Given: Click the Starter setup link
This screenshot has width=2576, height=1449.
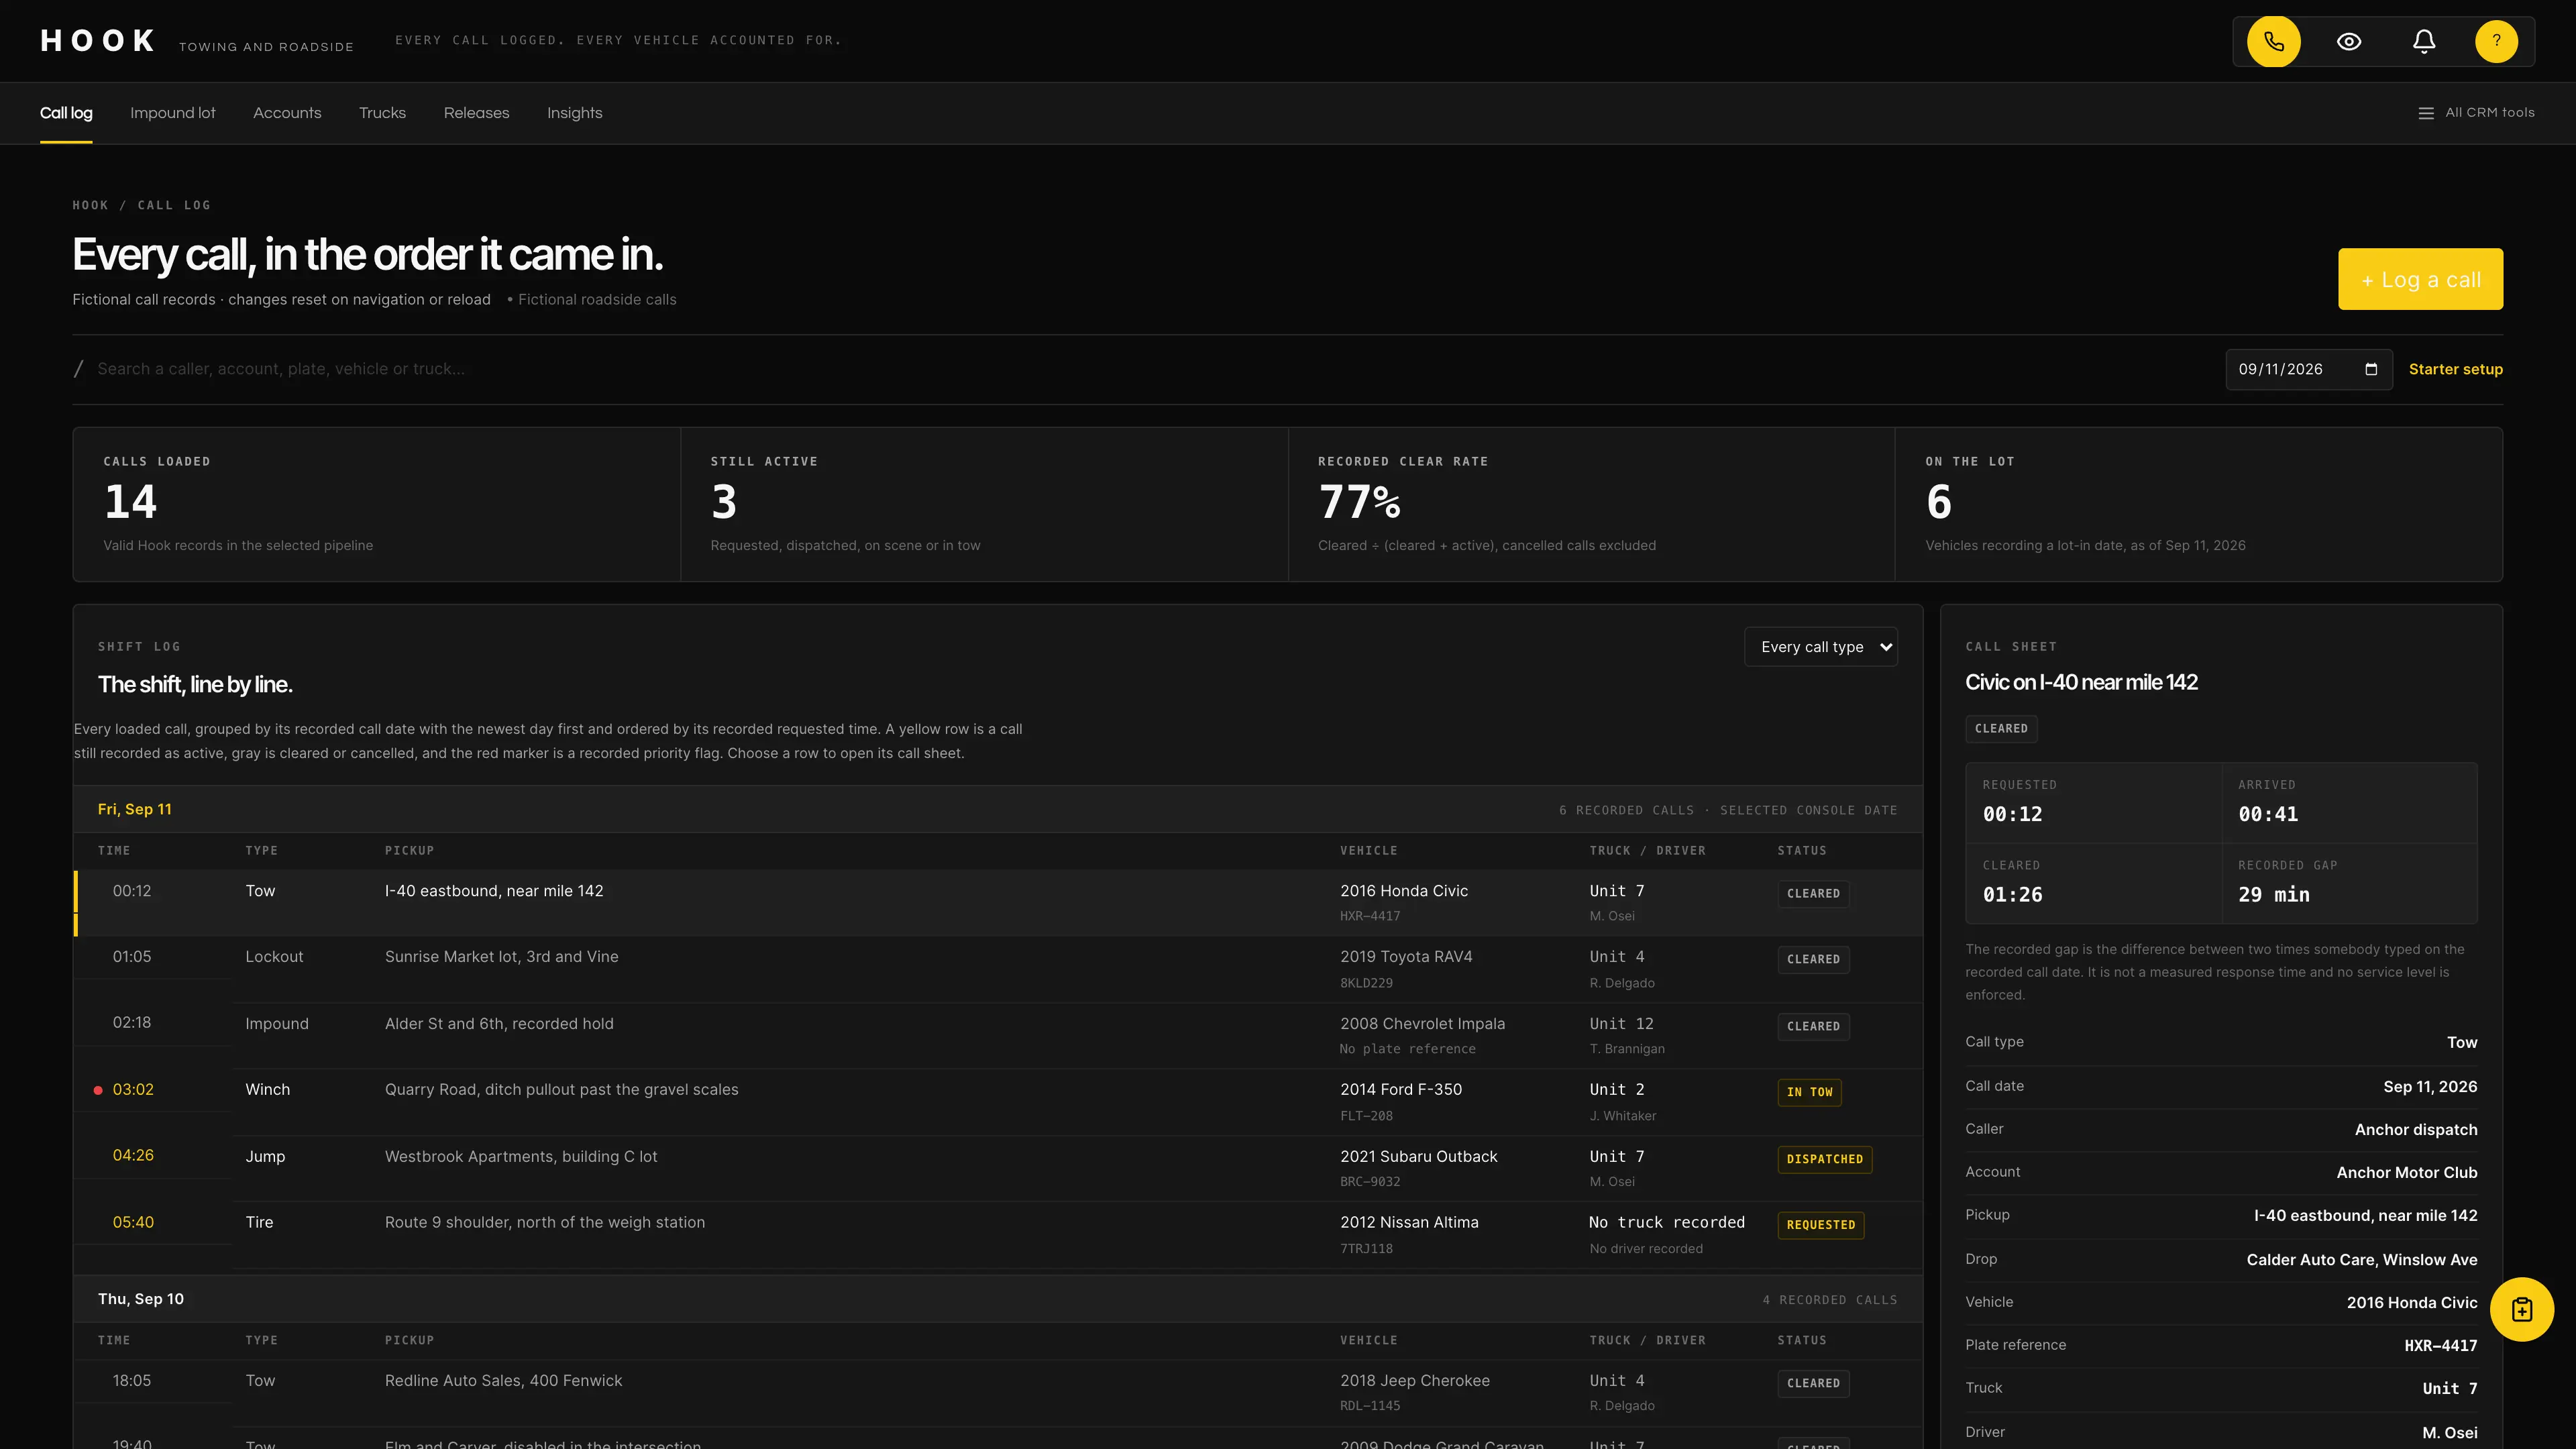Looking at the screenshot, I should (2455, 369).
